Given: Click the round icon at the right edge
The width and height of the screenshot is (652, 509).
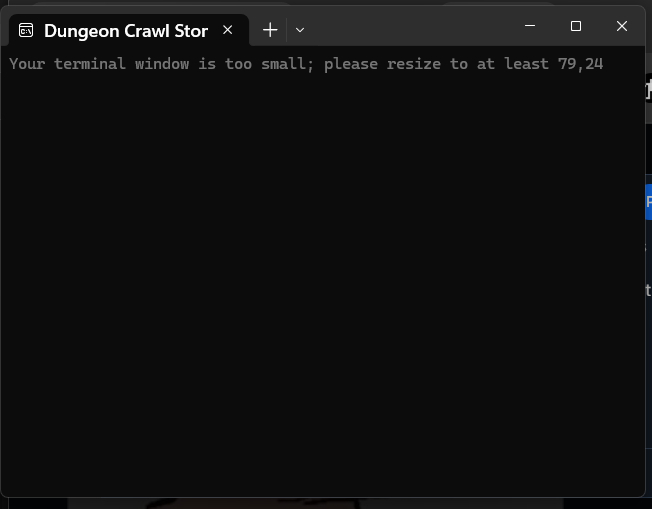Looking at the screenshot, I should 649,88.
